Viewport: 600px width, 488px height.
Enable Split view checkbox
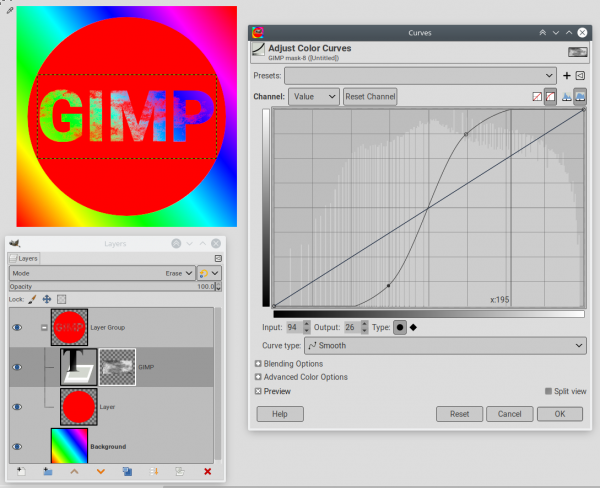pyautogui.click(x=548, y=391)
